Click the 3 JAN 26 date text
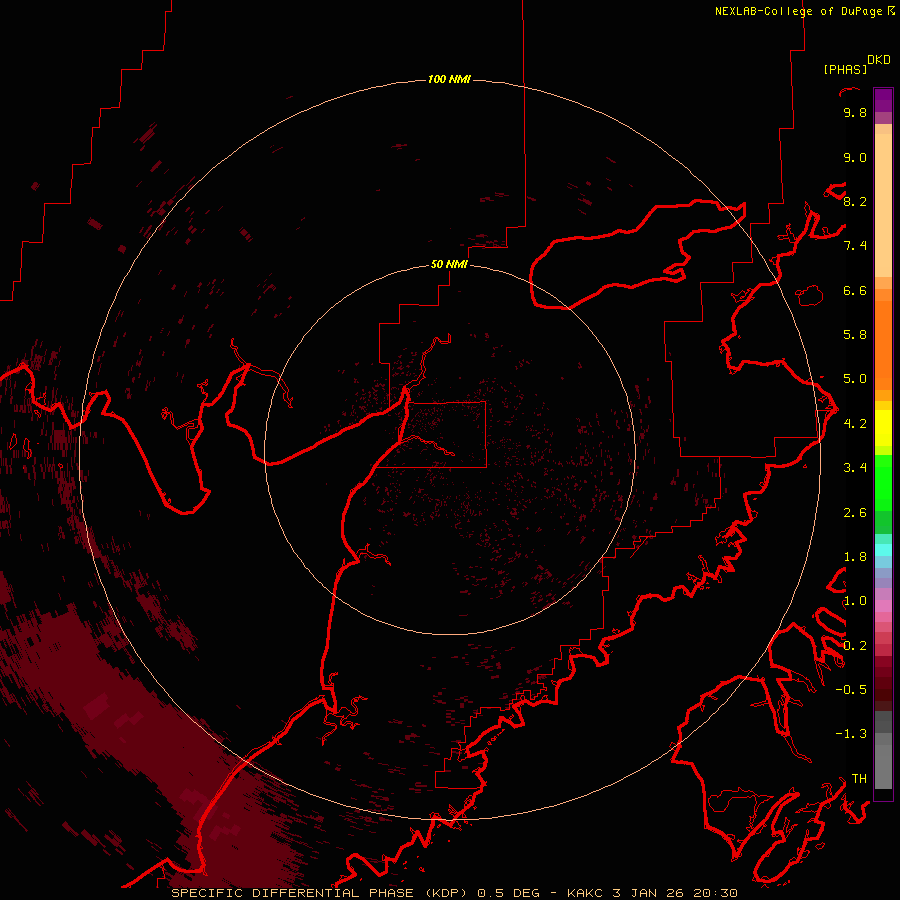The image size is (900, 900). click(x=646, y=893)
